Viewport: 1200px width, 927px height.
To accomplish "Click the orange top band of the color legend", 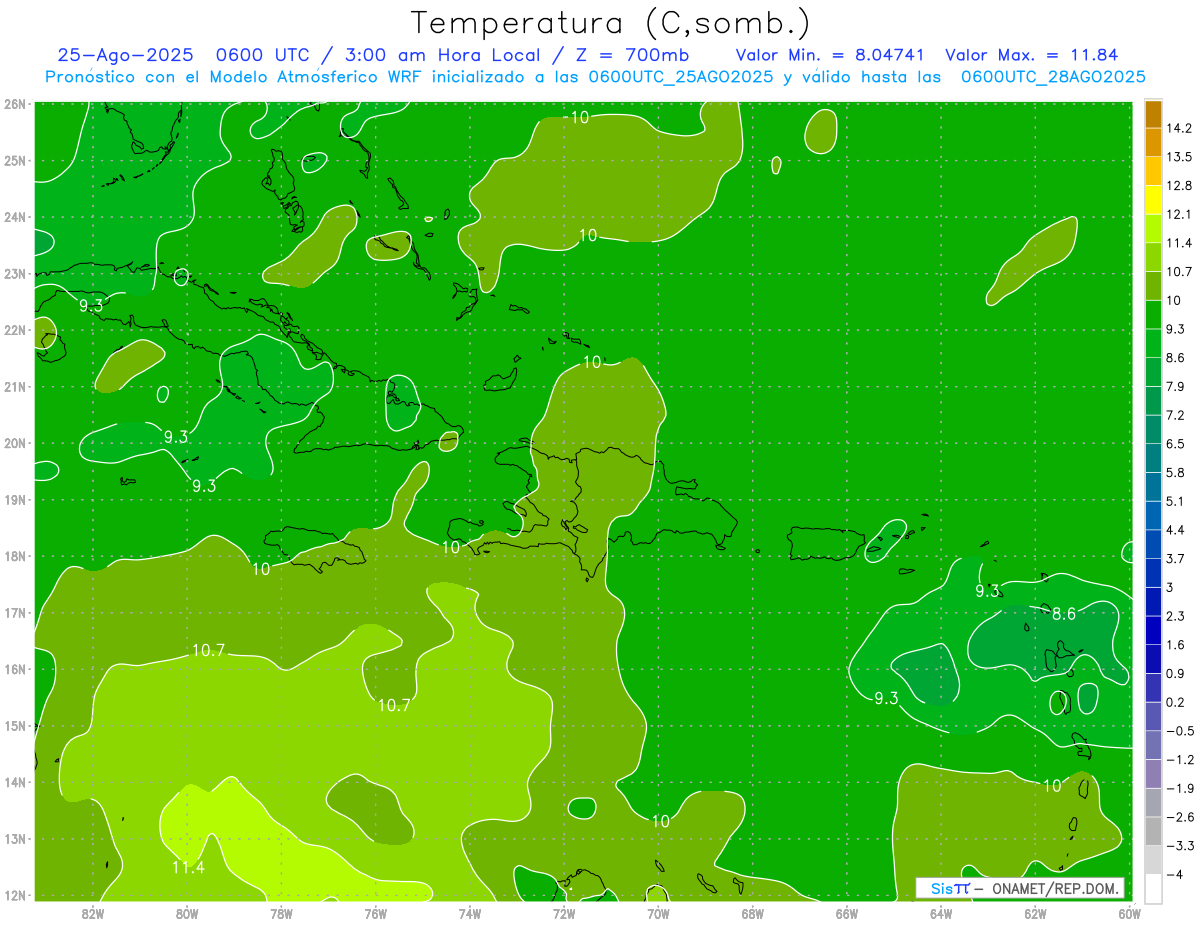I will (x=1153, y=114).
